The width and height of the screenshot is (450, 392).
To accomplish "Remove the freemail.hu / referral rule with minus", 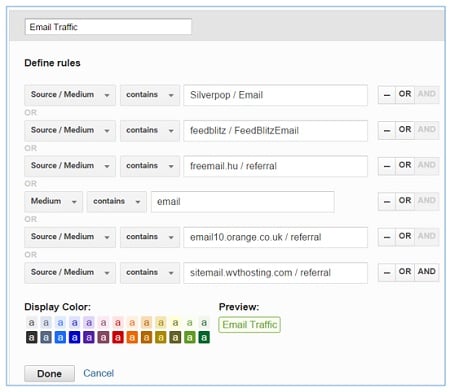I will point(387,166).
